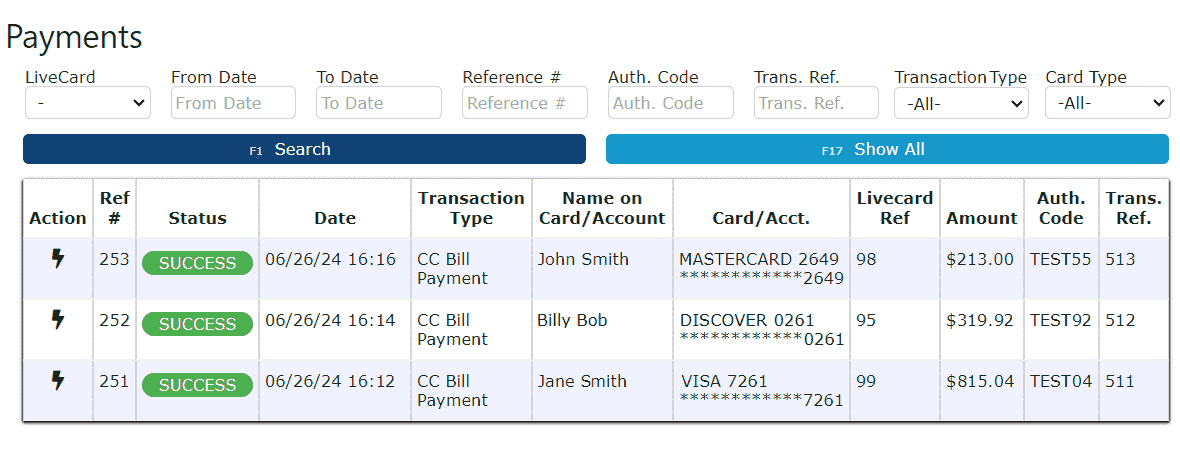Click lightning action icon for ref 252
Viewport: 1180px width, 471px height.
58,320
